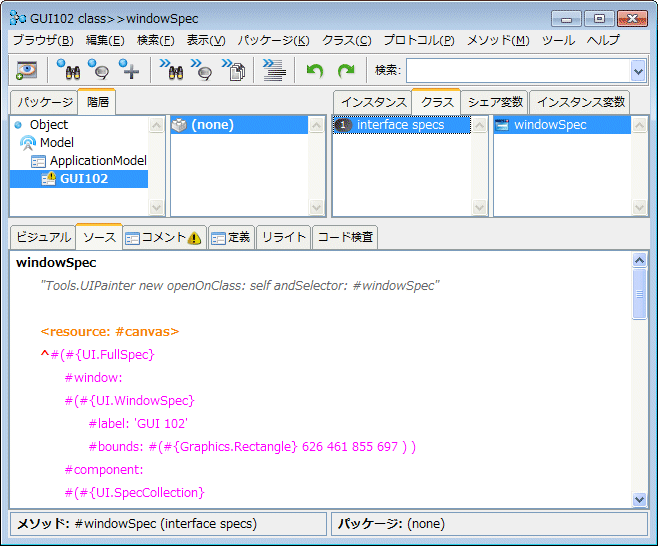
Task: Click the first binoculars find icon
Action: [68, 70]
